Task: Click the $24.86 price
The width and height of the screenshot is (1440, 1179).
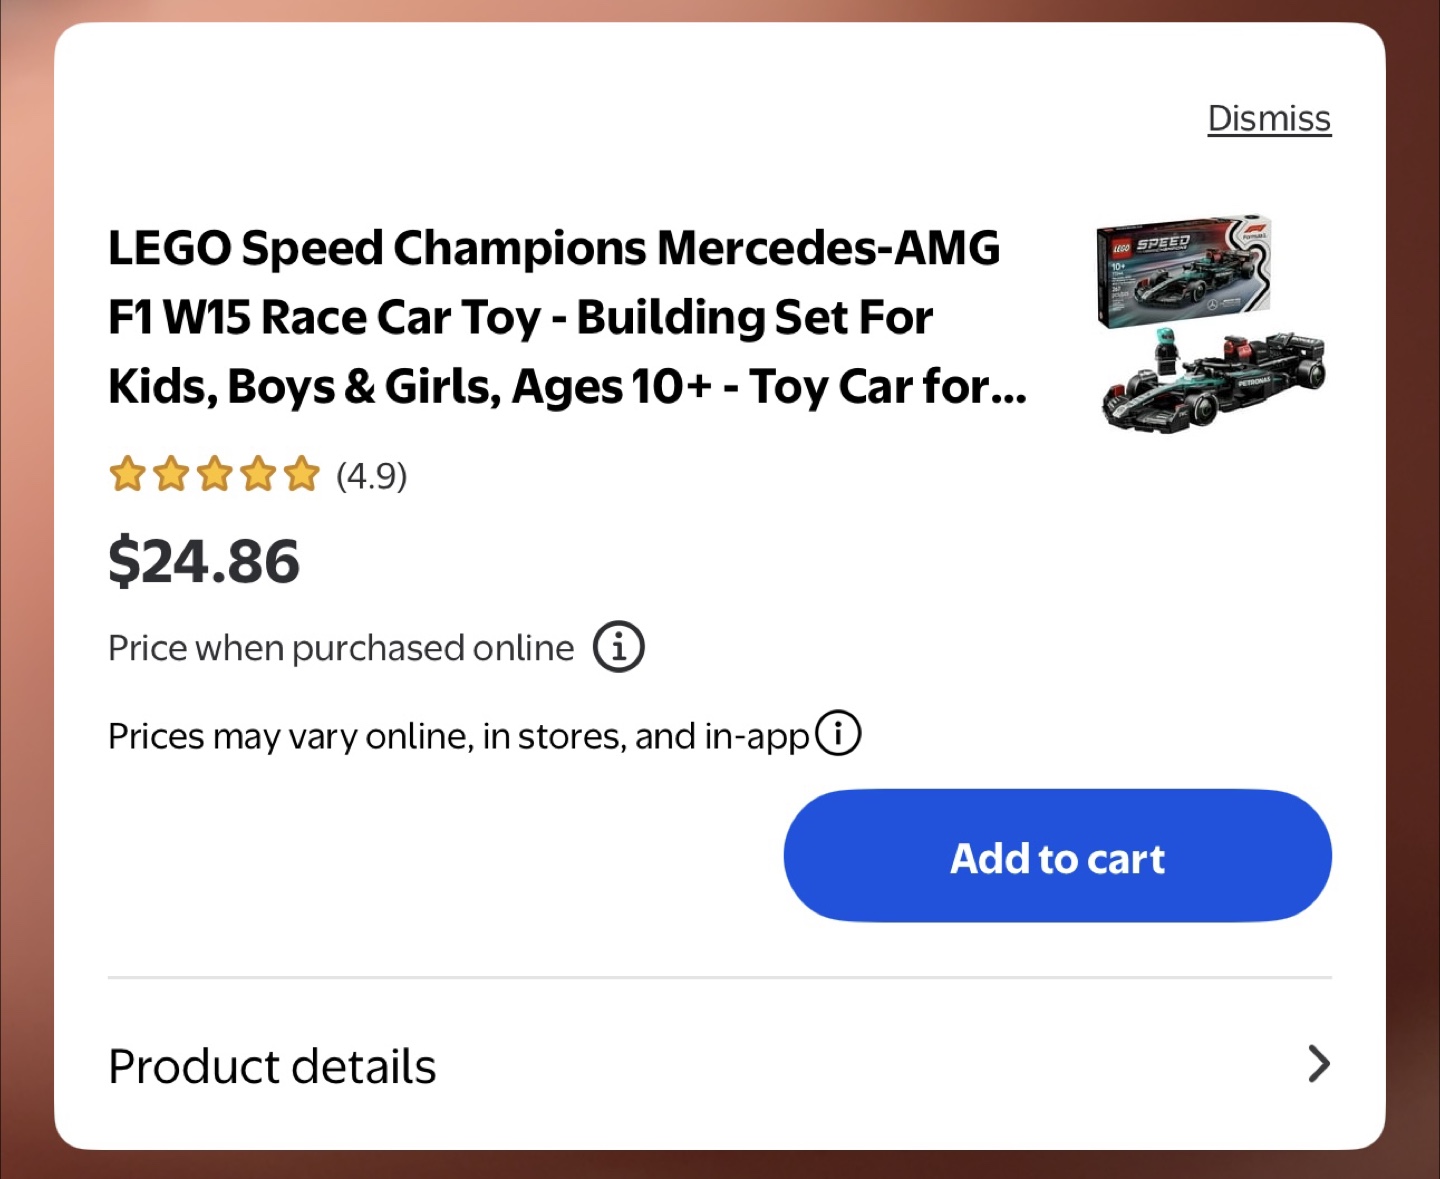Action: tap(204, 561)
